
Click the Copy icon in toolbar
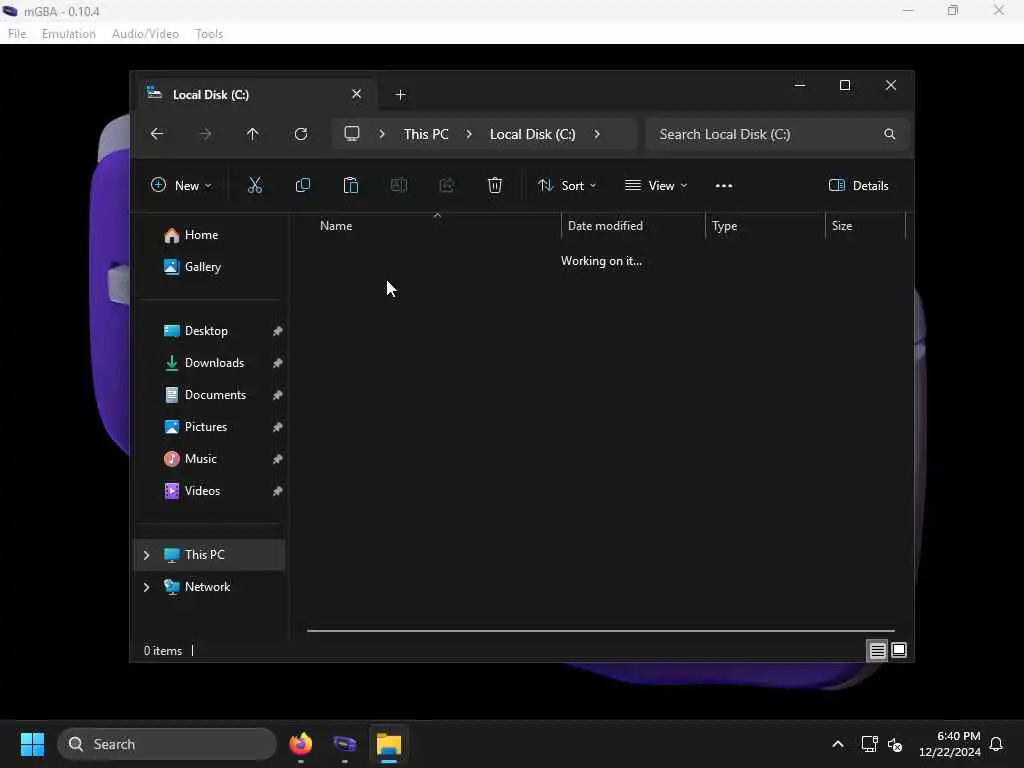(303, 185)
